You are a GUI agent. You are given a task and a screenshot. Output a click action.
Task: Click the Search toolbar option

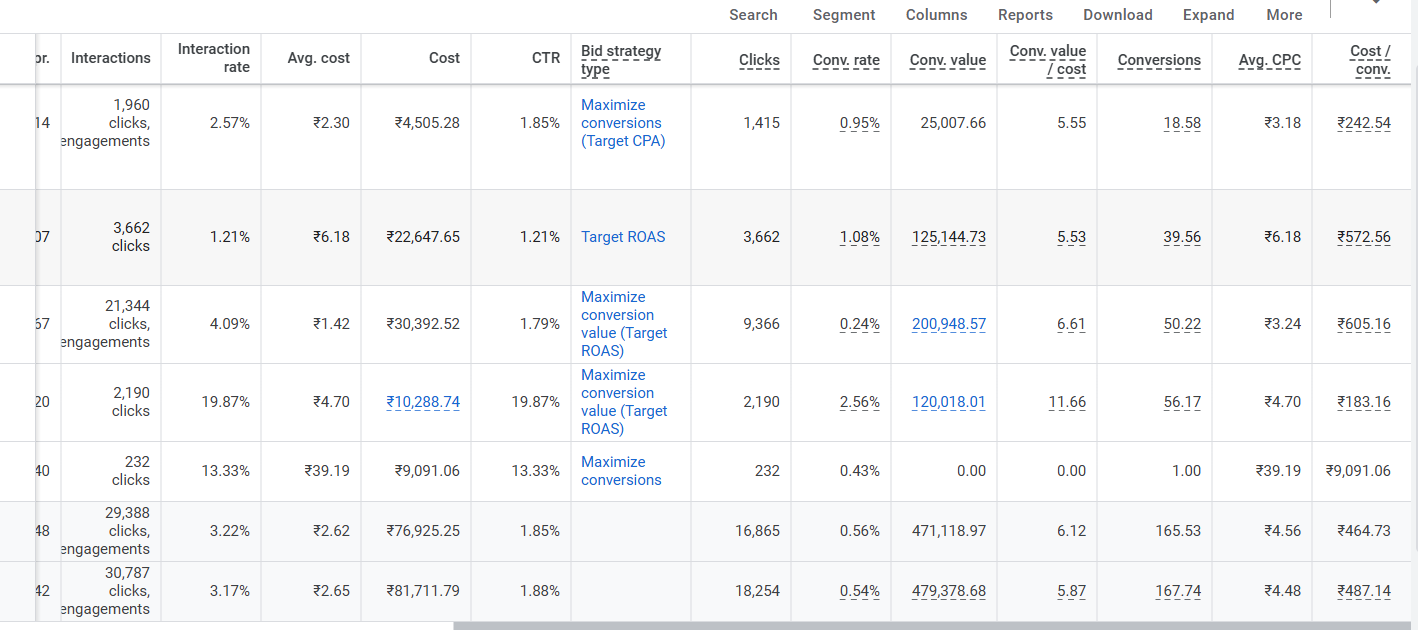(753, 15)
